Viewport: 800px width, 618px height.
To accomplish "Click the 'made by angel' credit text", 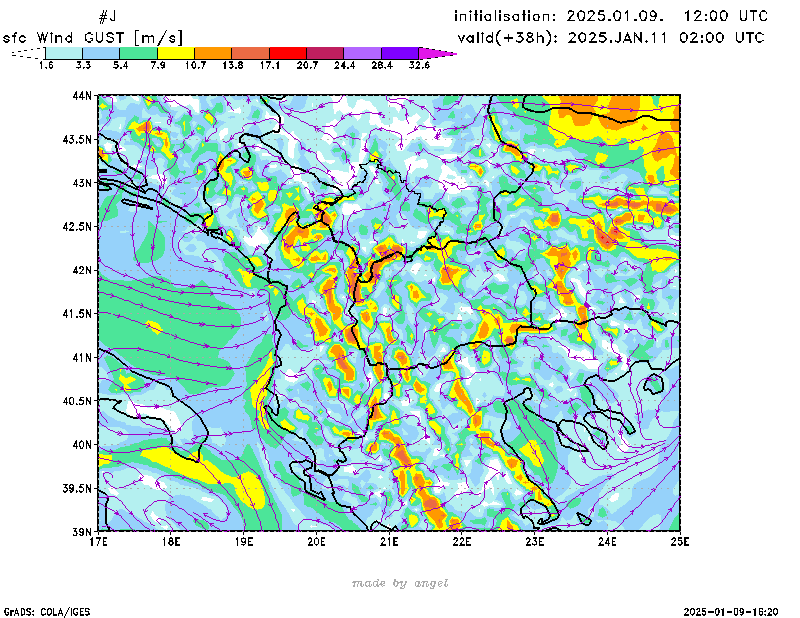I will pos(400,583).
